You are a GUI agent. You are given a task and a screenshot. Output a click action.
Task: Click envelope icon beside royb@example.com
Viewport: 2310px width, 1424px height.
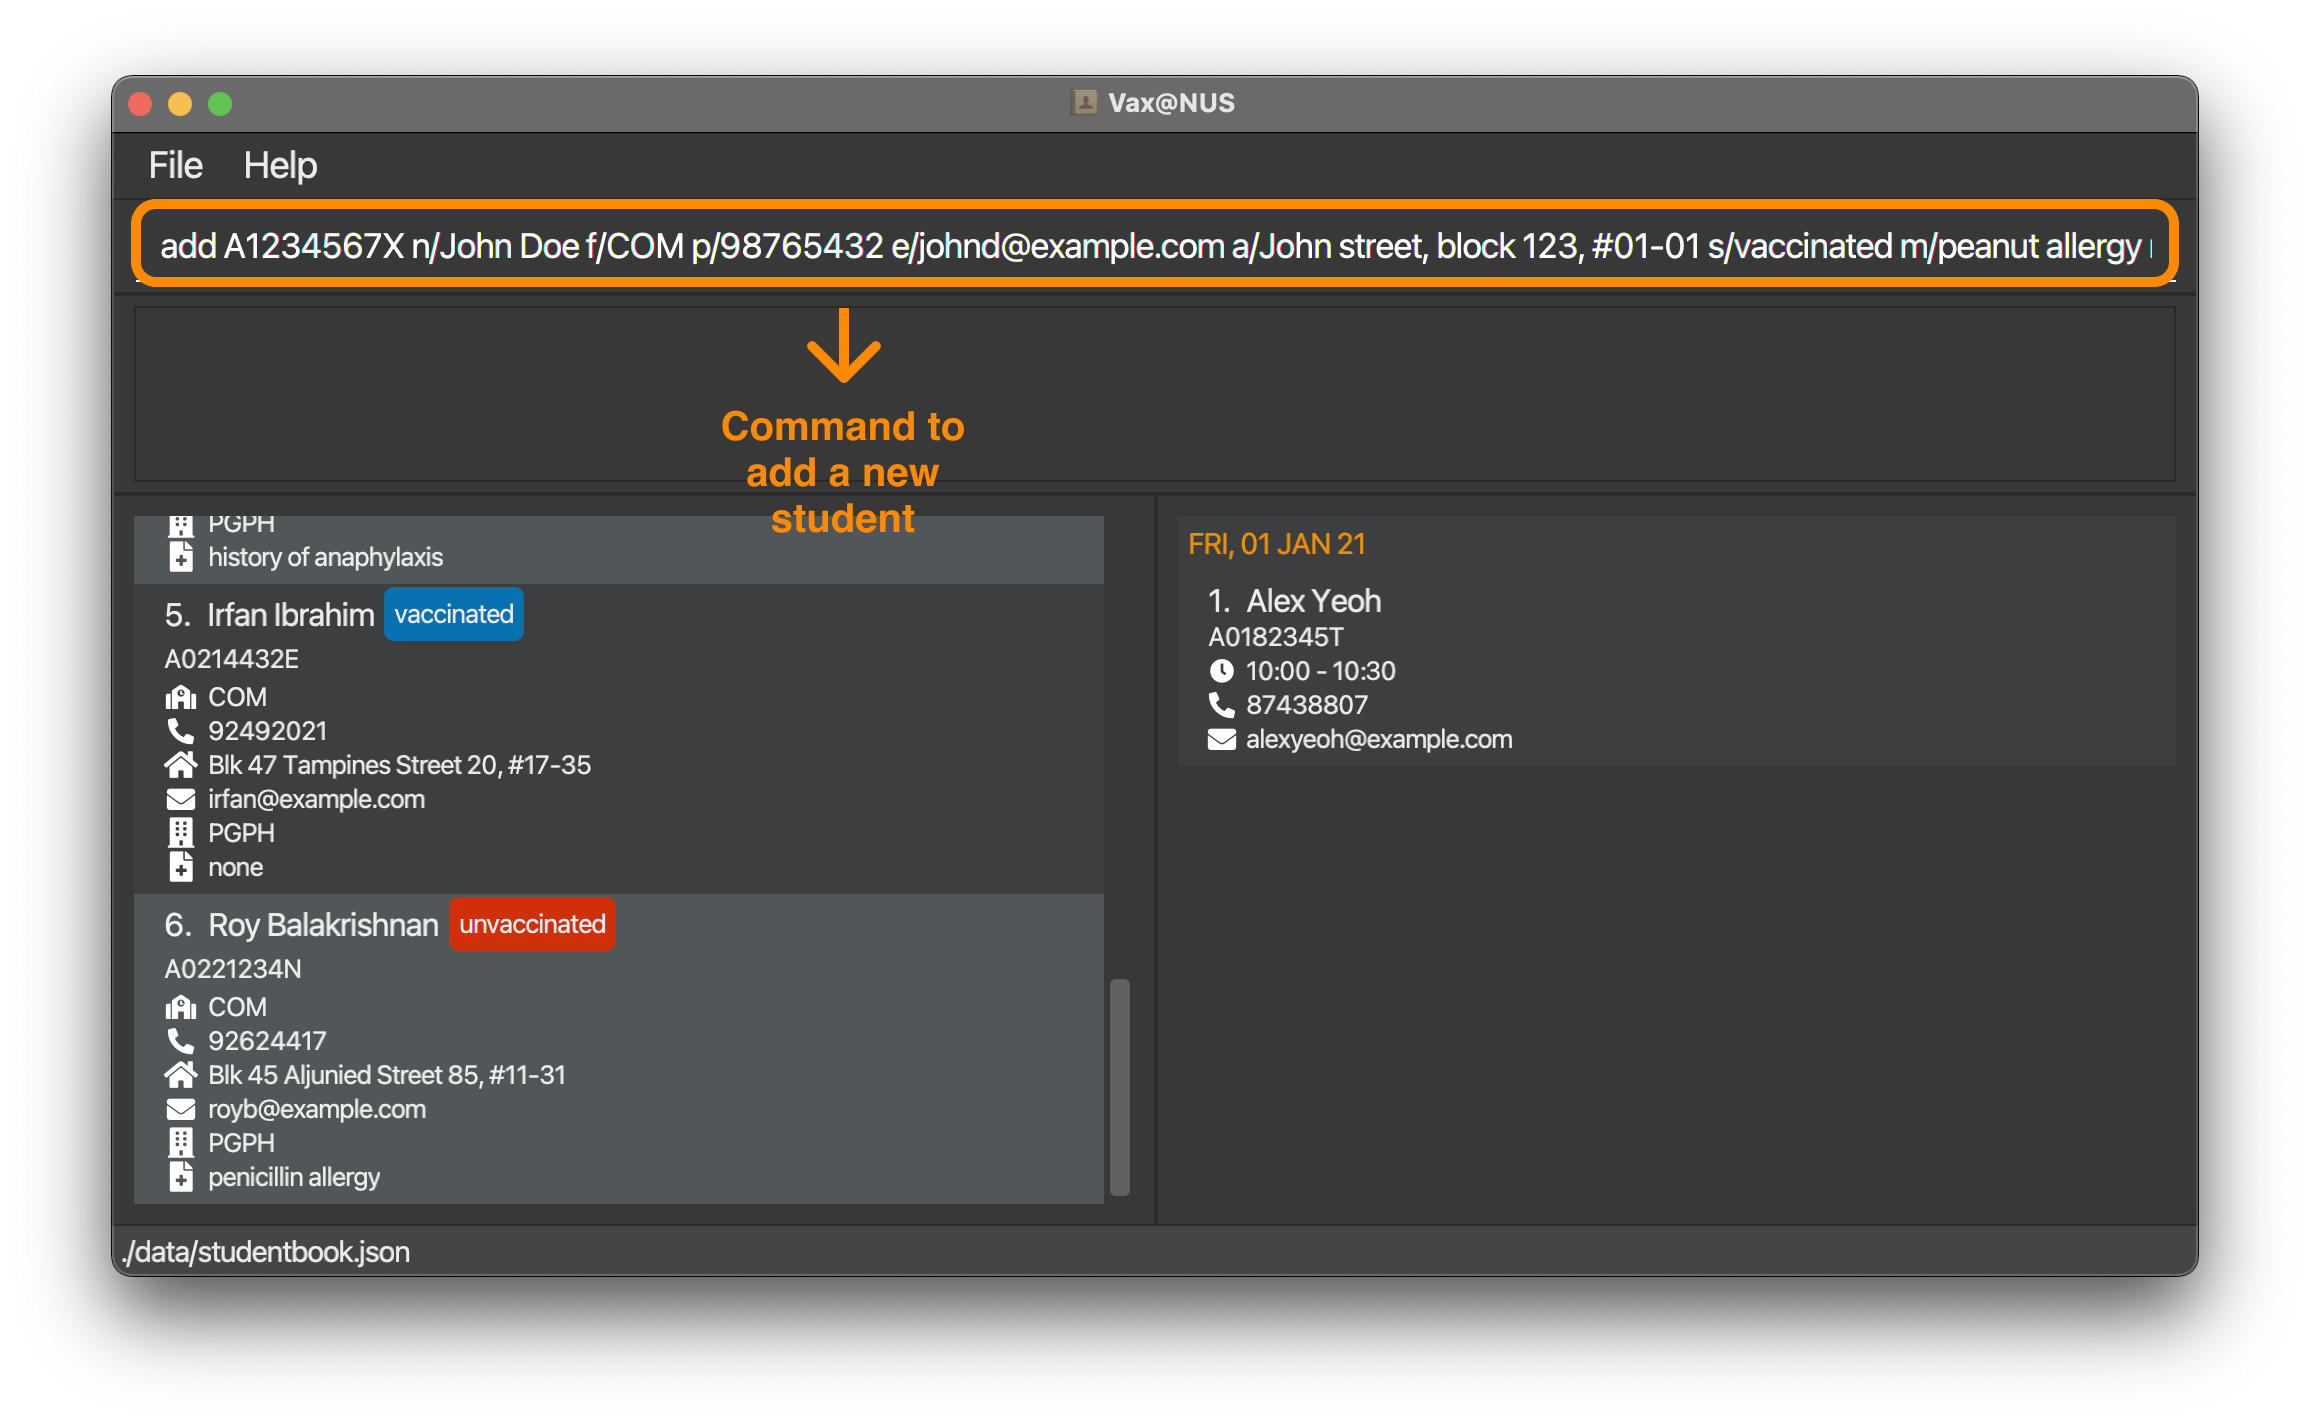coord(180,1109)
